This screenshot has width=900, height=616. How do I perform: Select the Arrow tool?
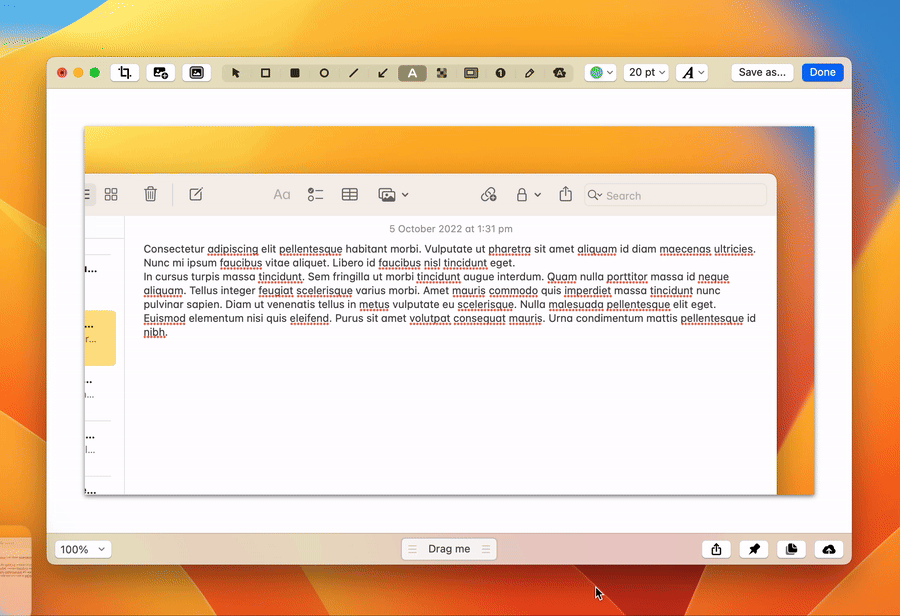(x=383, y=73)
